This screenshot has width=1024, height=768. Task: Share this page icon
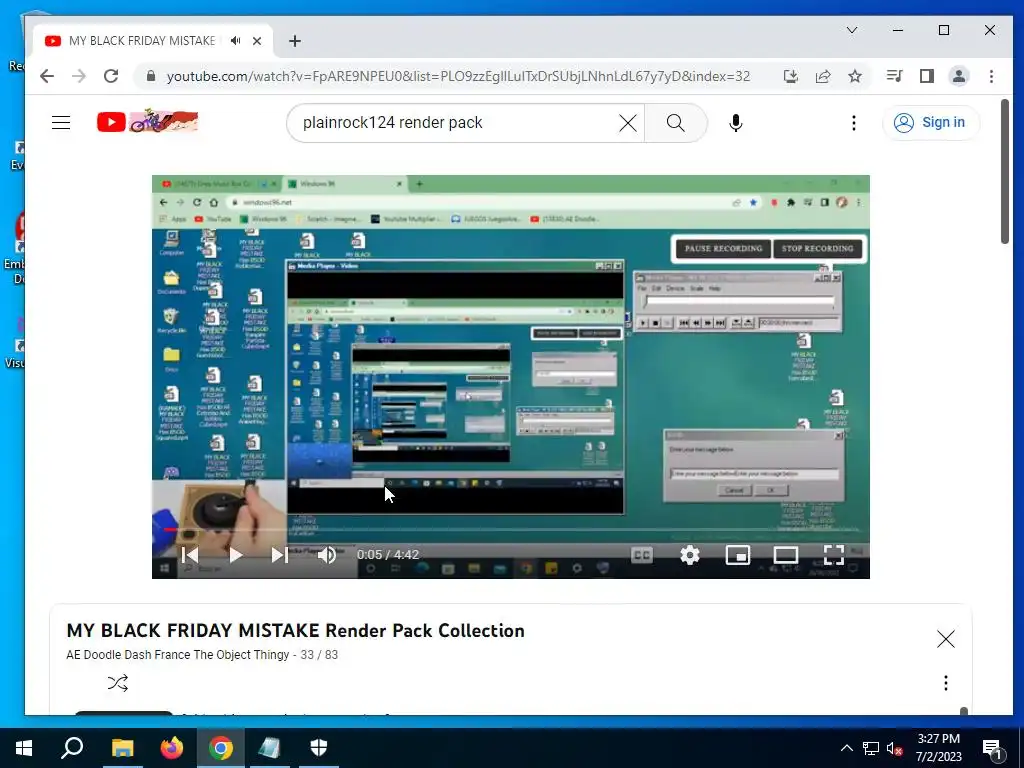[x=823, y=76]
